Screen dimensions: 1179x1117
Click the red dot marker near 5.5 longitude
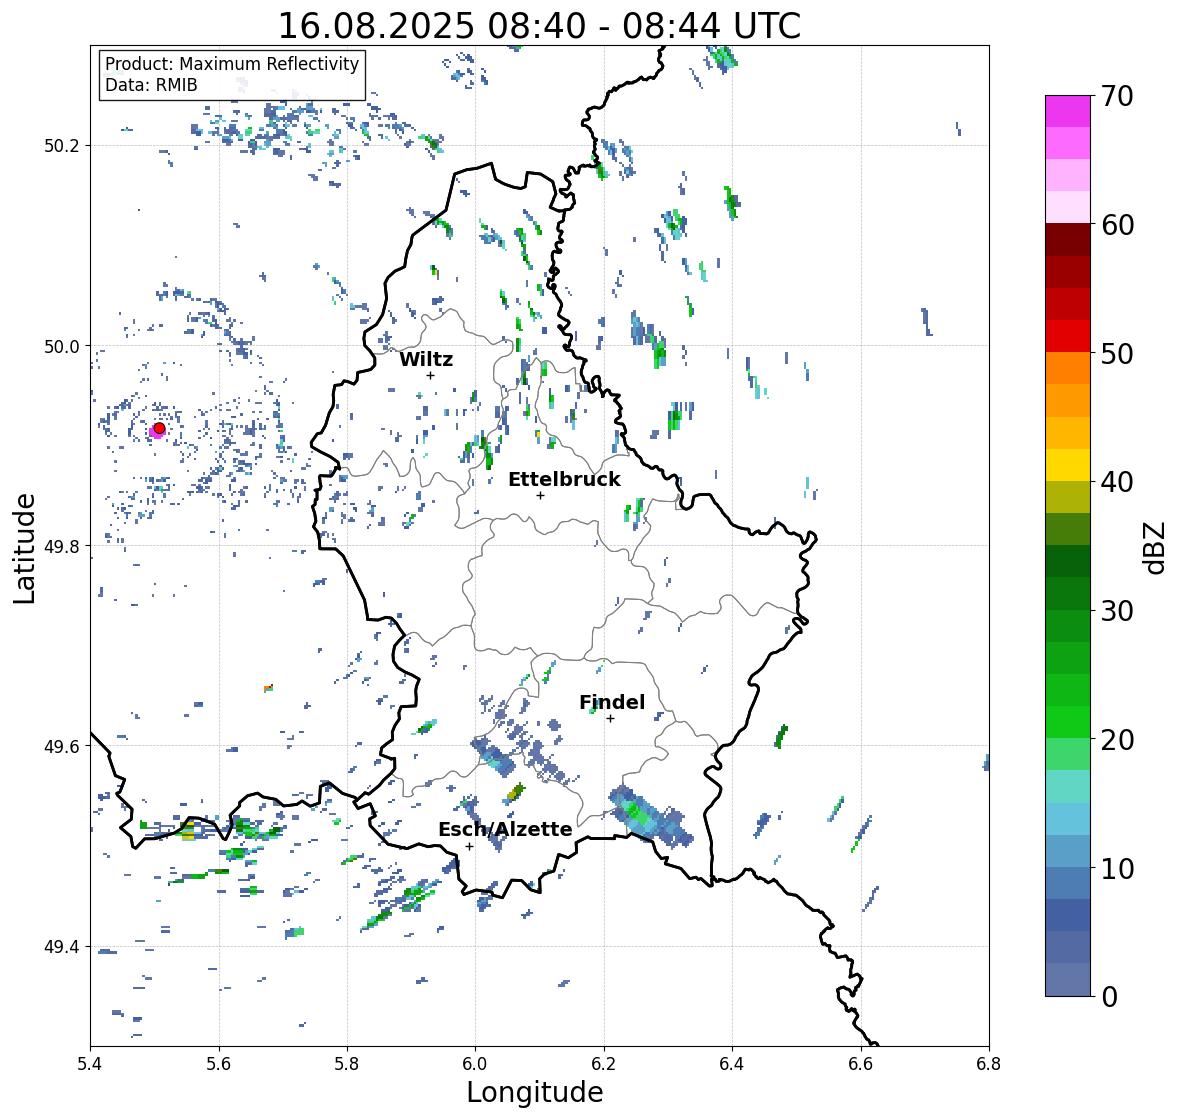click(159, 428)
